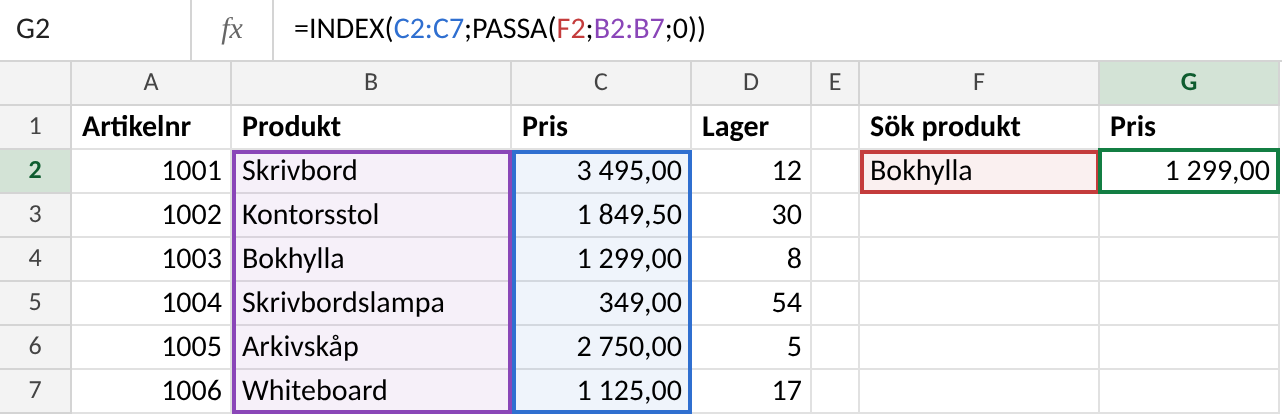Viewport: 1282px width, 414px height.
Task: Click the Artikelnr header cell
Action: tap(151, 126)
